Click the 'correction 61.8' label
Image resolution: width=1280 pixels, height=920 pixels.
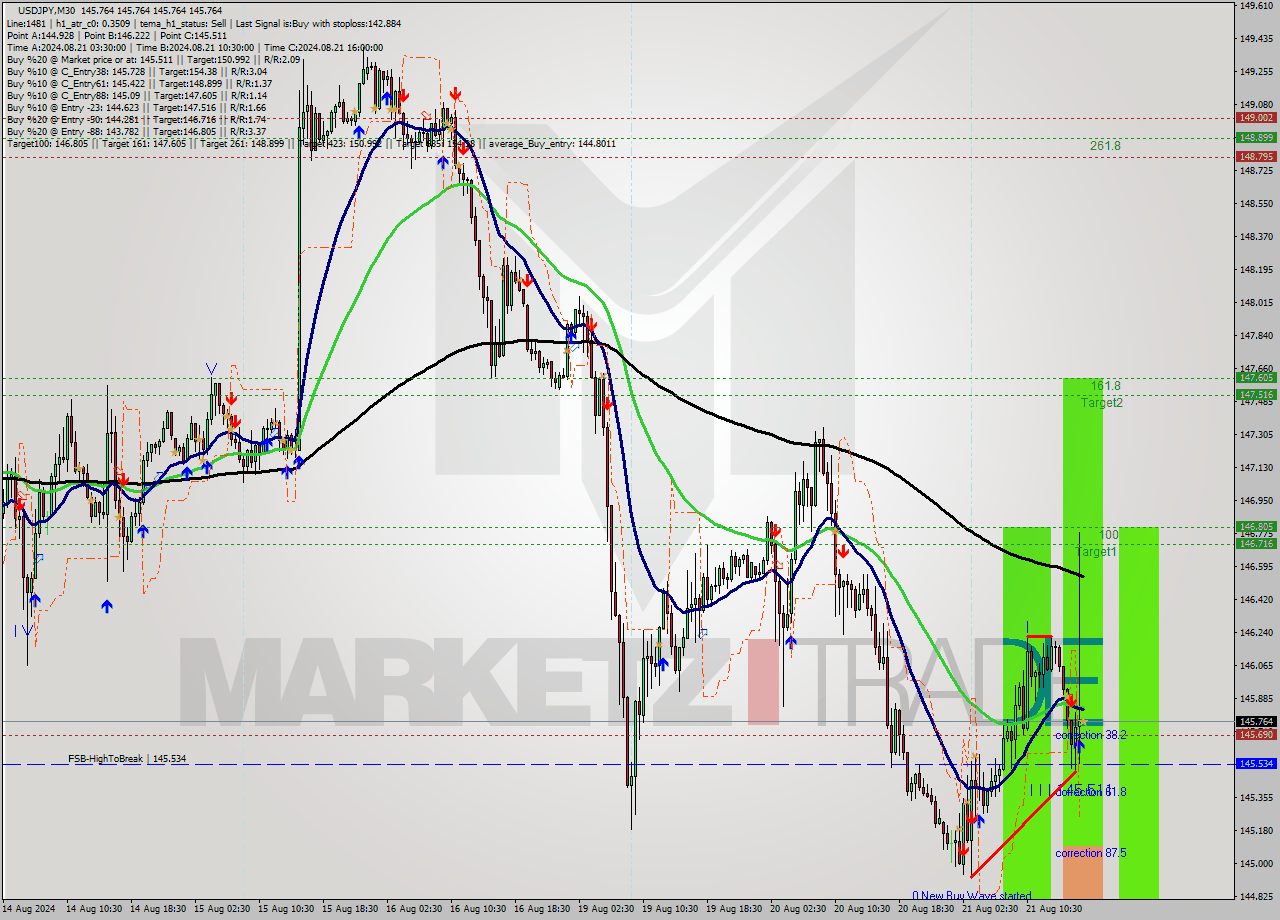click(x=1091, y=792)
